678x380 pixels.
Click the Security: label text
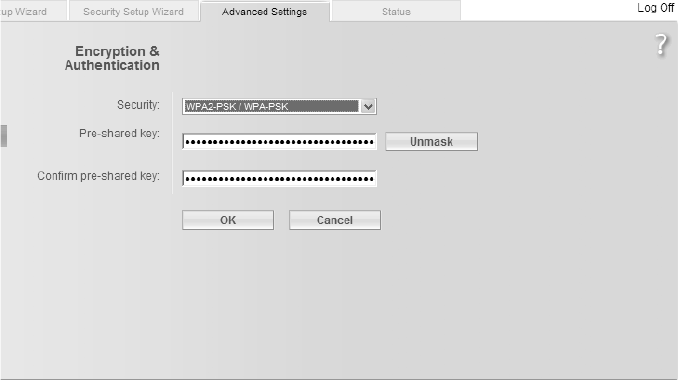click(138, 105)
